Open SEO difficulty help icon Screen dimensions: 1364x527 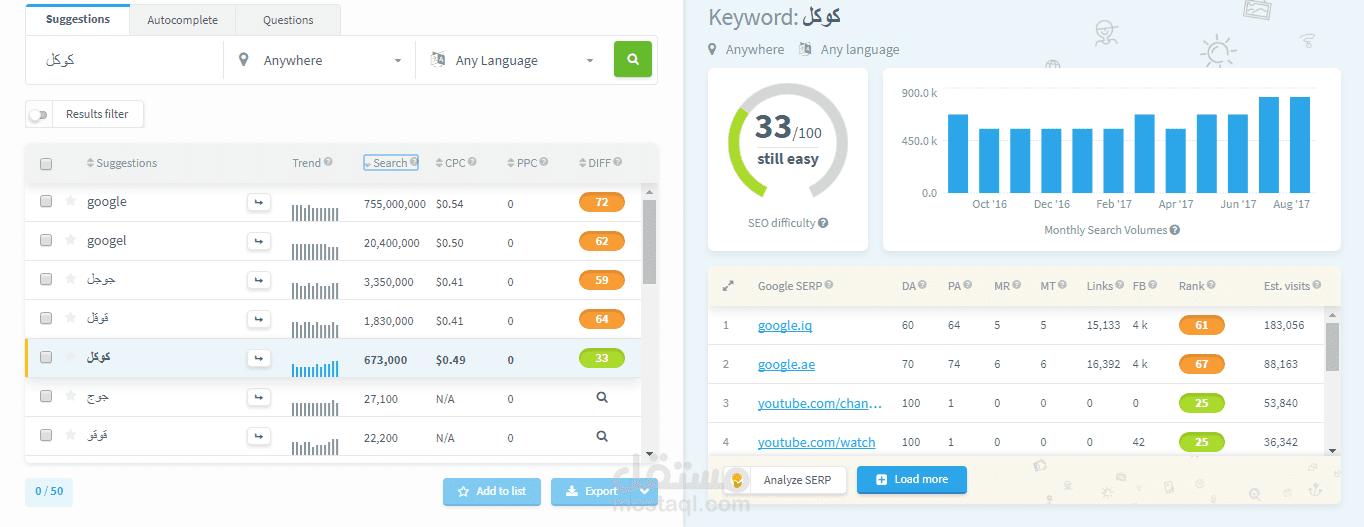(x=823, y=223)
